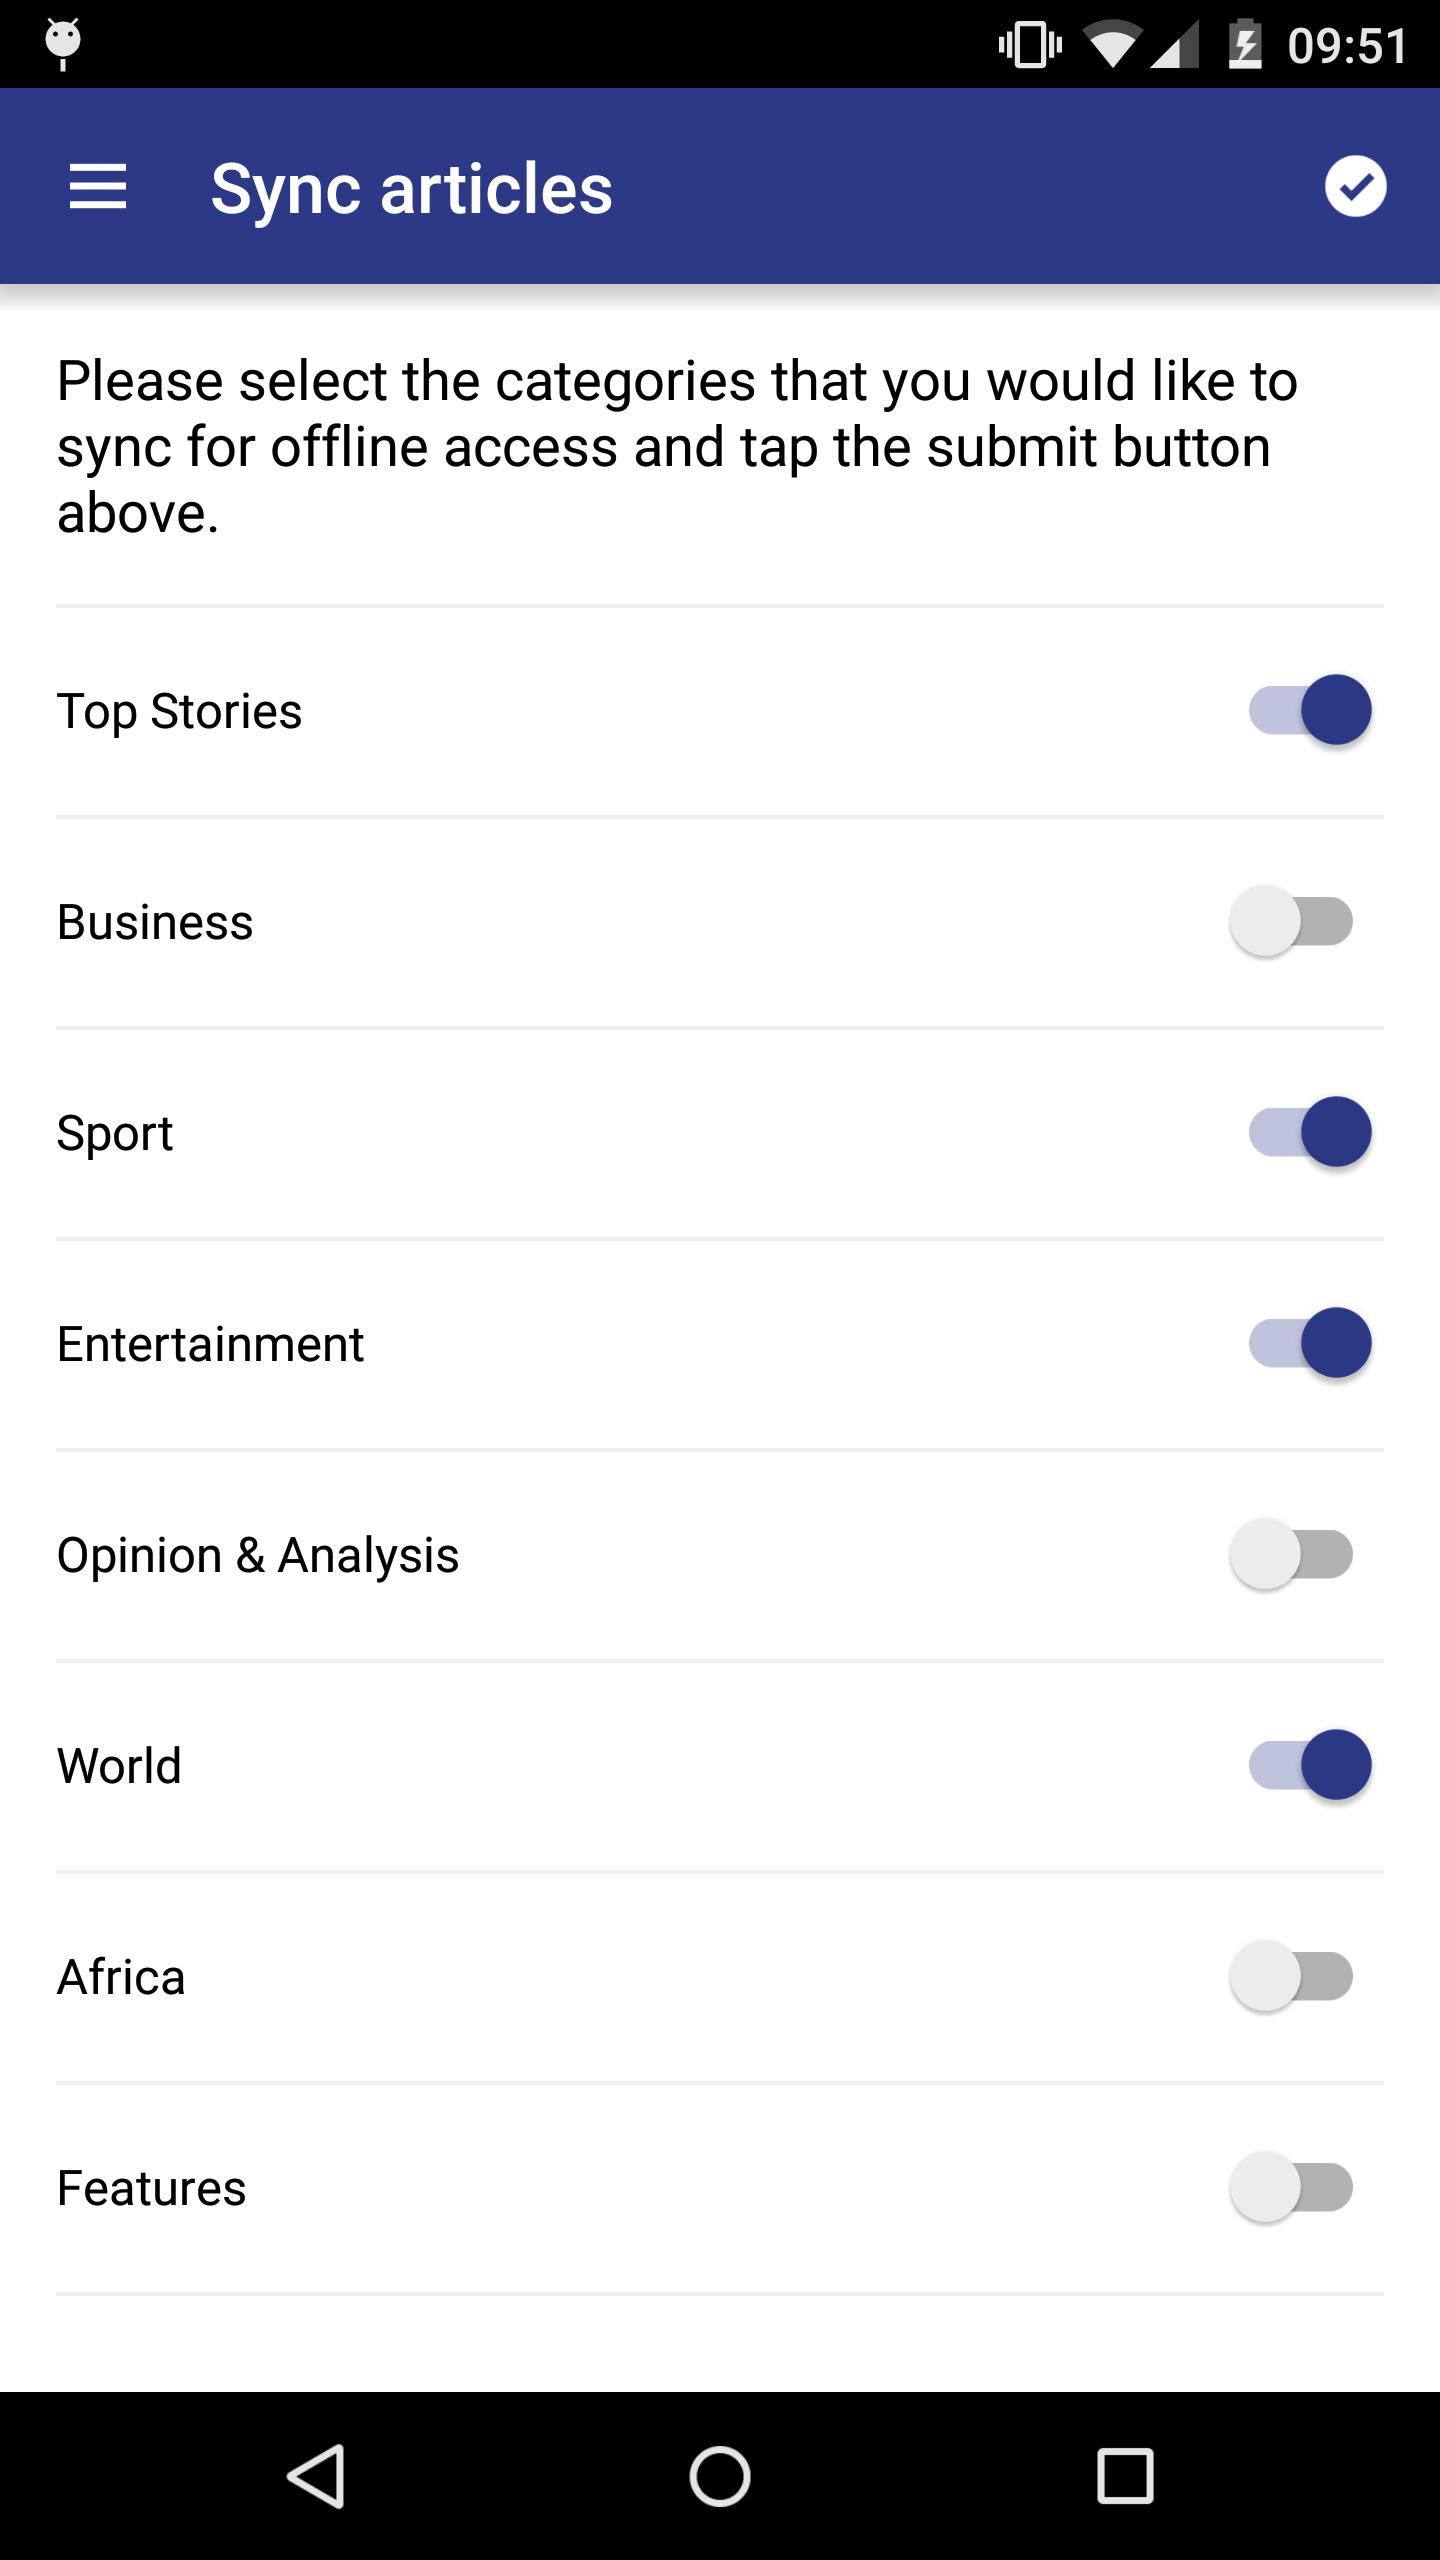Open the recent apps overview
The image size is (1440, 2560).
click(x=1125, y=2476)
